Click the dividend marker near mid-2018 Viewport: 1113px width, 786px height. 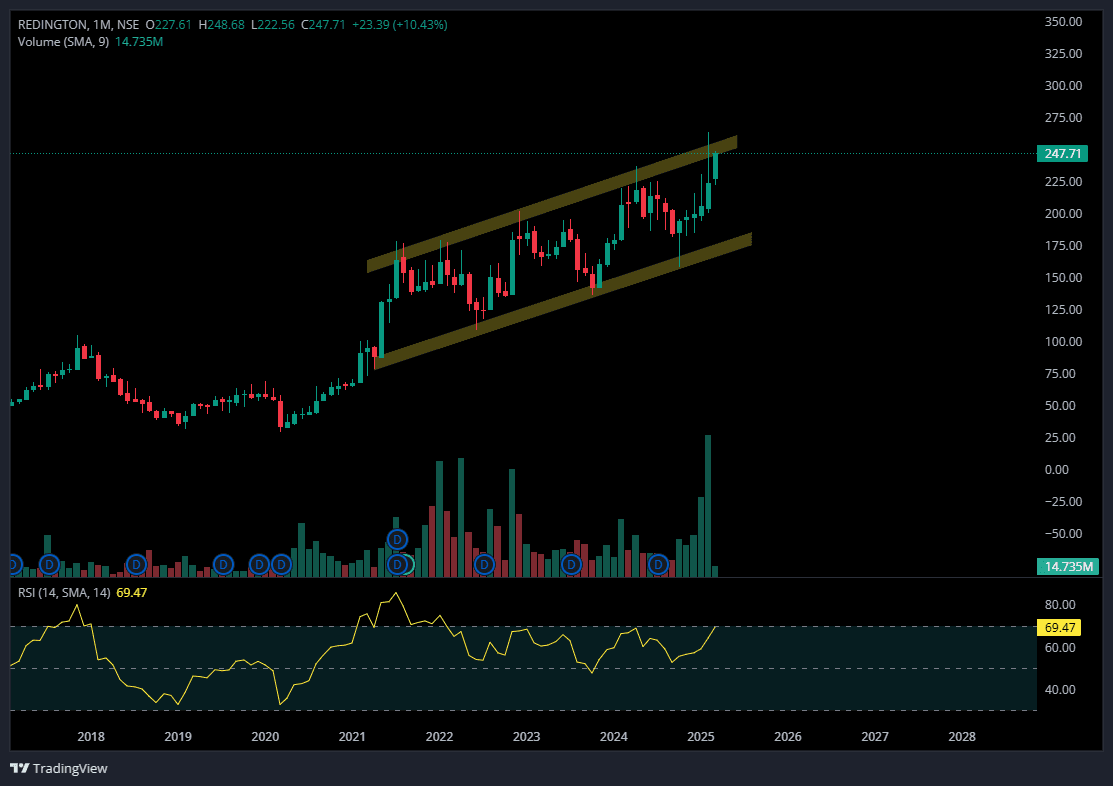[136, 565]
